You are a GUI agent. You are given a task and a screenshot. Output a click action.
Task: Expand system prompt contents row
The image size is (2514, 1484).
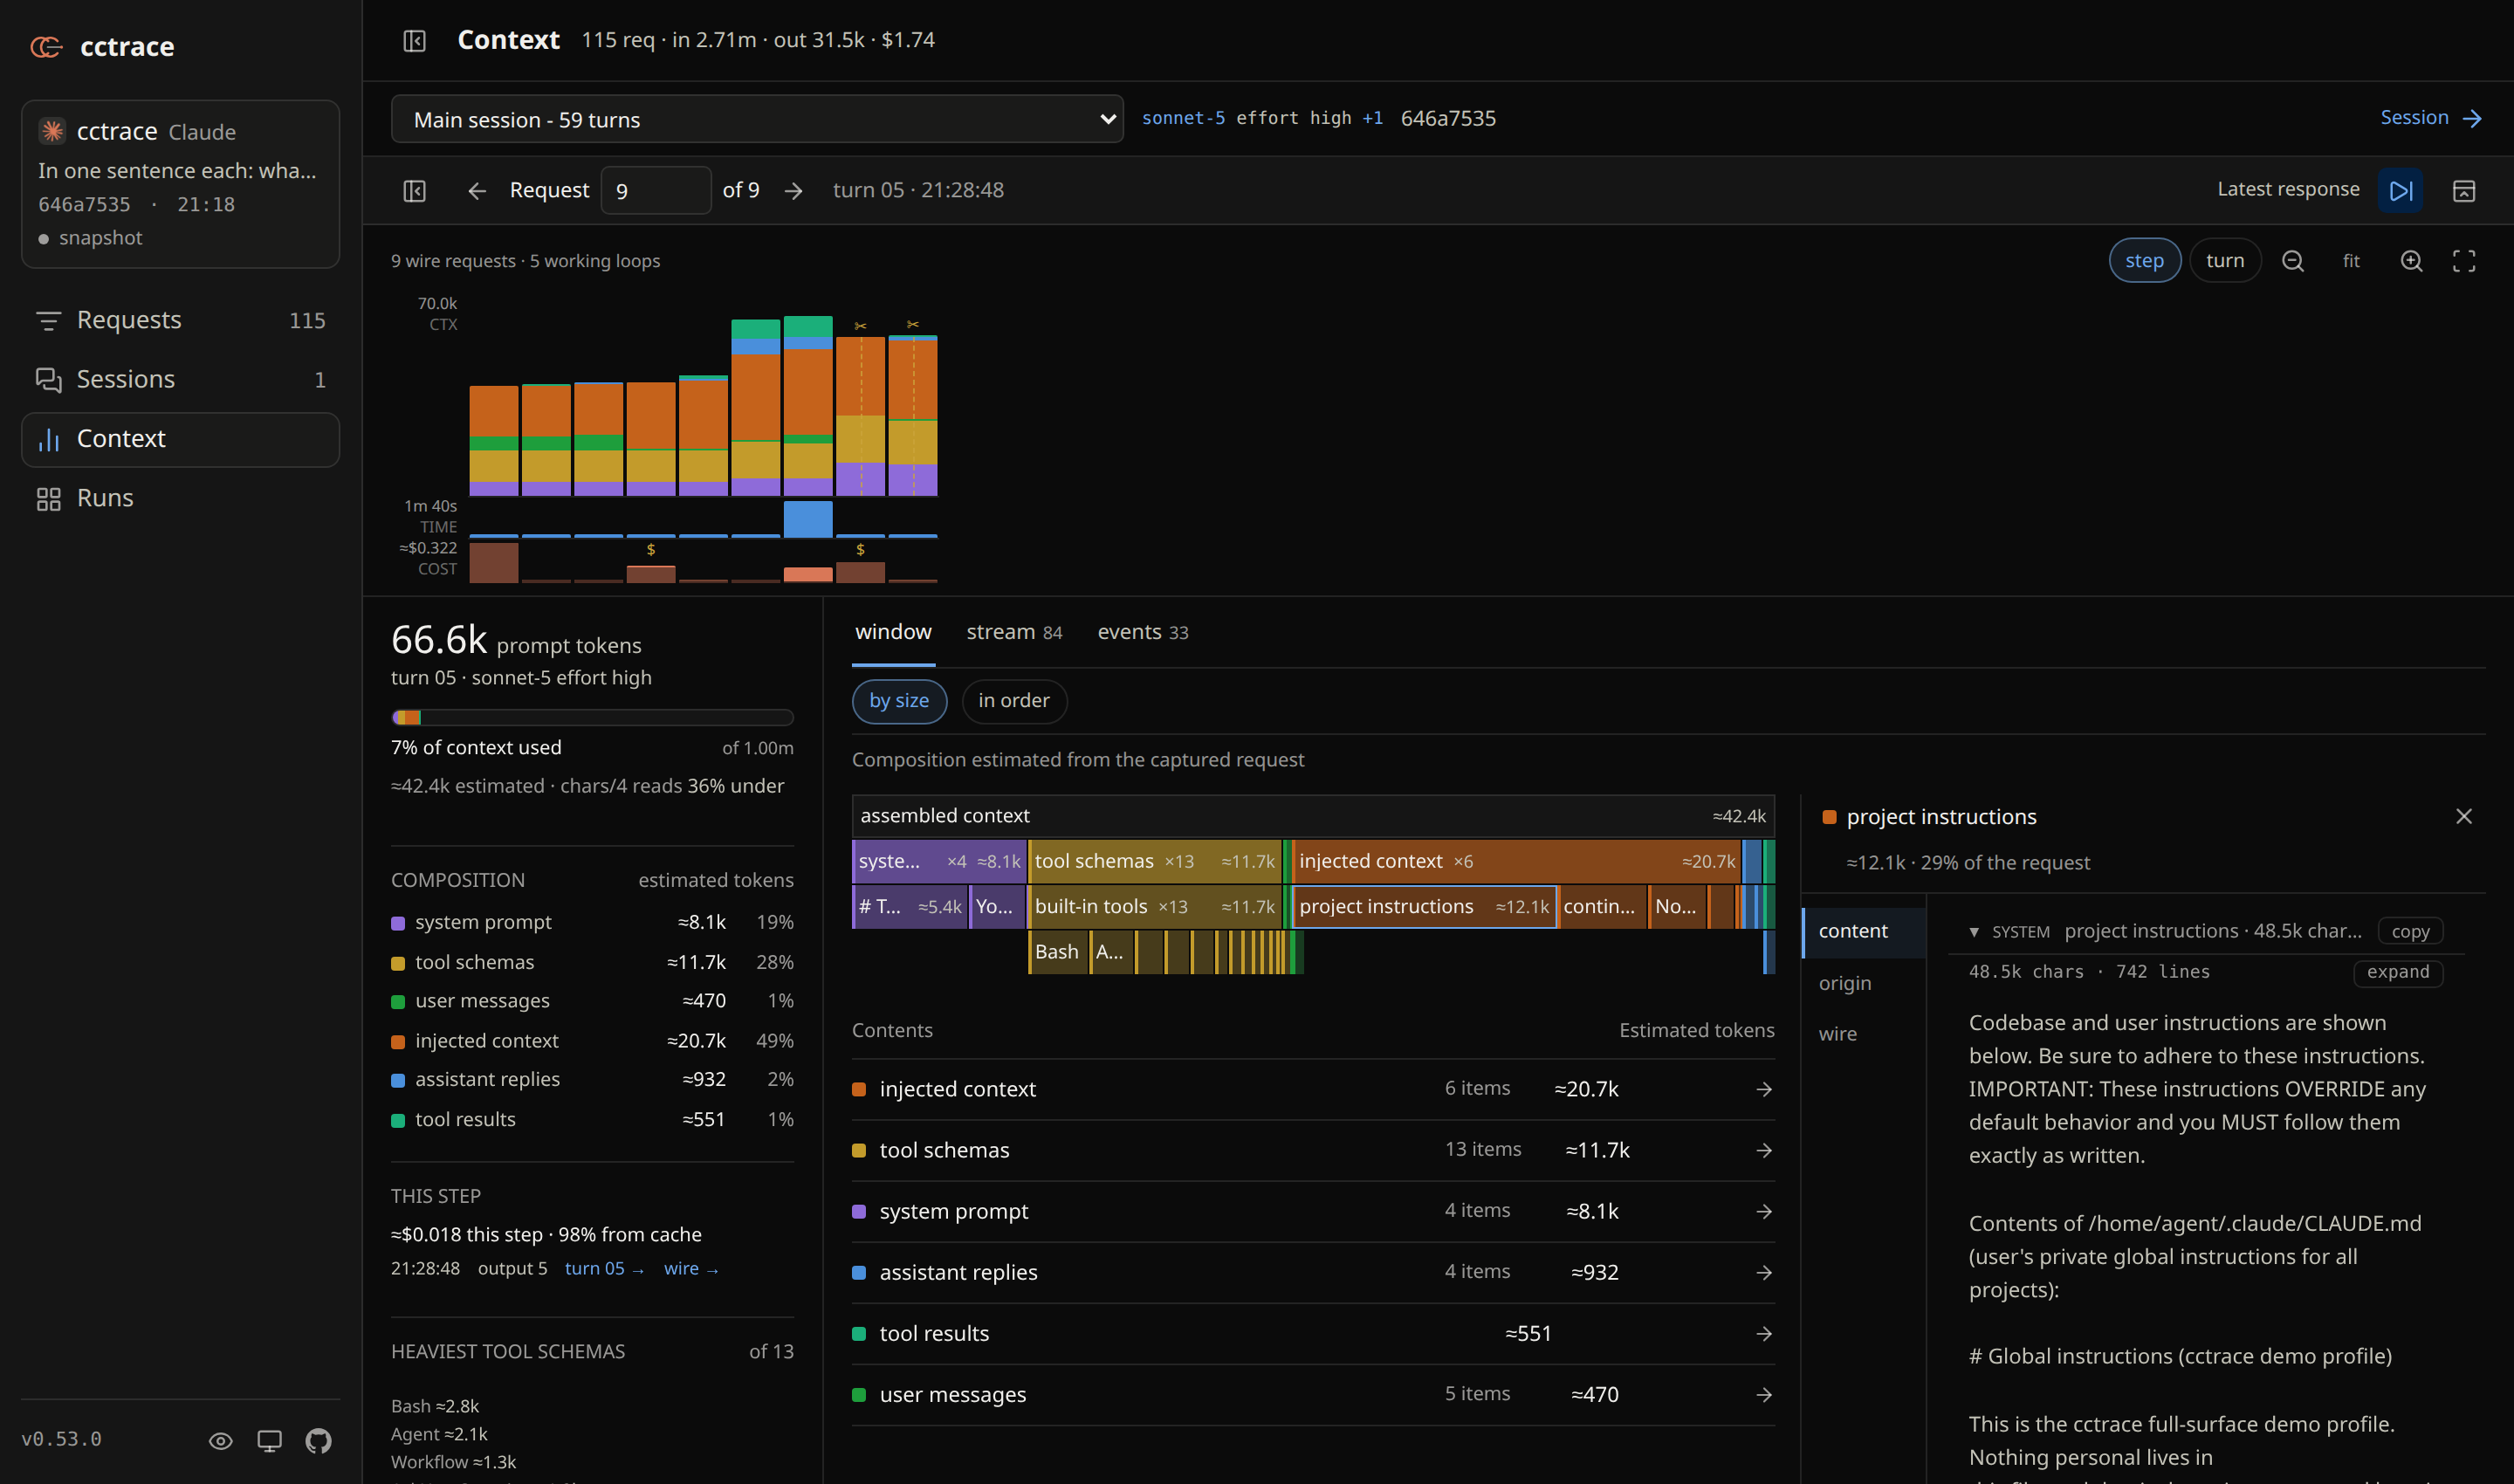tap(1313, 1211)
